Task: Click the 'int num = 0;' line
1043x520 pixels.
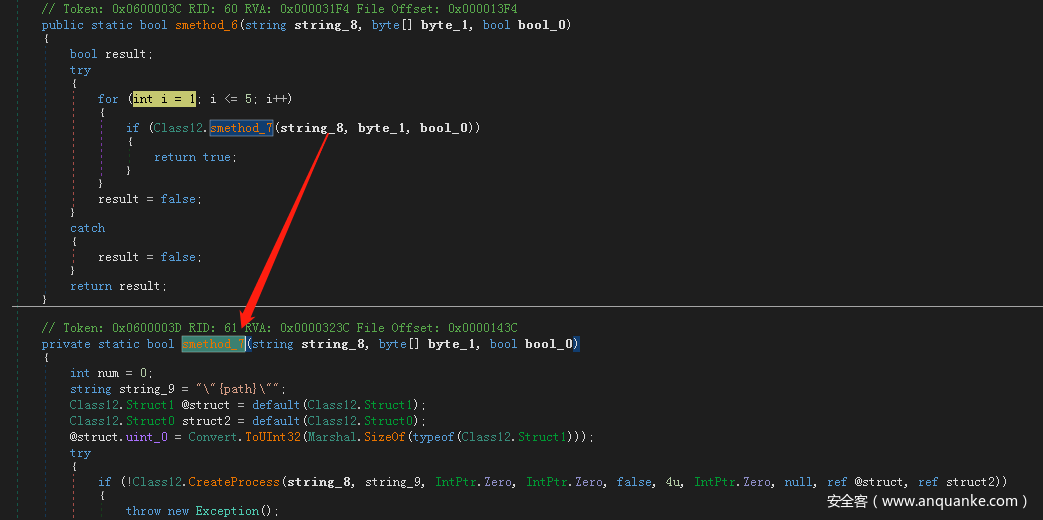Action: [111, 373]
